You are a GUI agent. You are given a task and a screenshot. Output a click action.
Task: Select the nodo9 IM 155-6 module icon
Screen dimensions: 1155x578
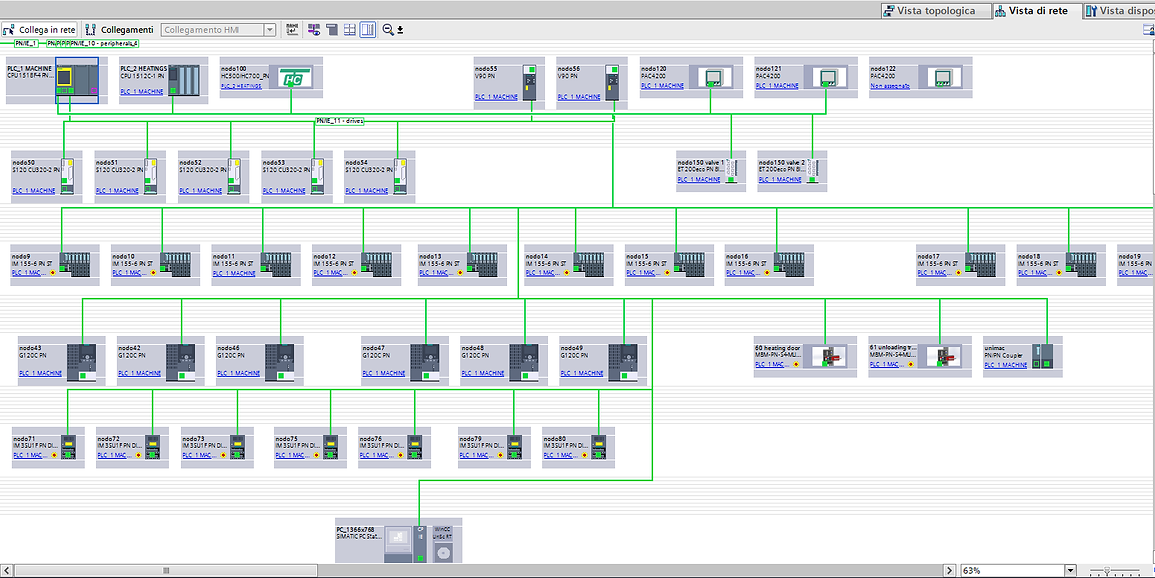point(75,264)
